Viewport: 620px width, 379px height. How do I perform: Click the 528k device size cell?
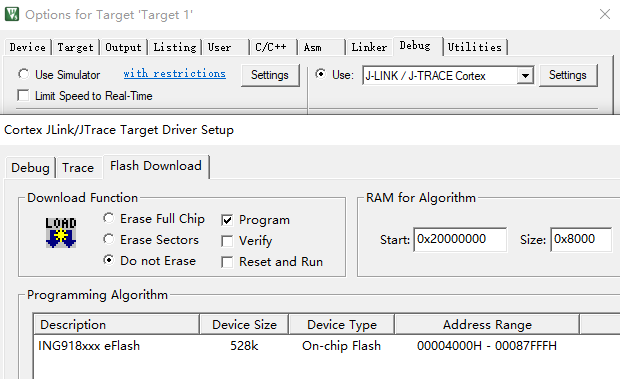pyautogui.click(x=244, y=346)
